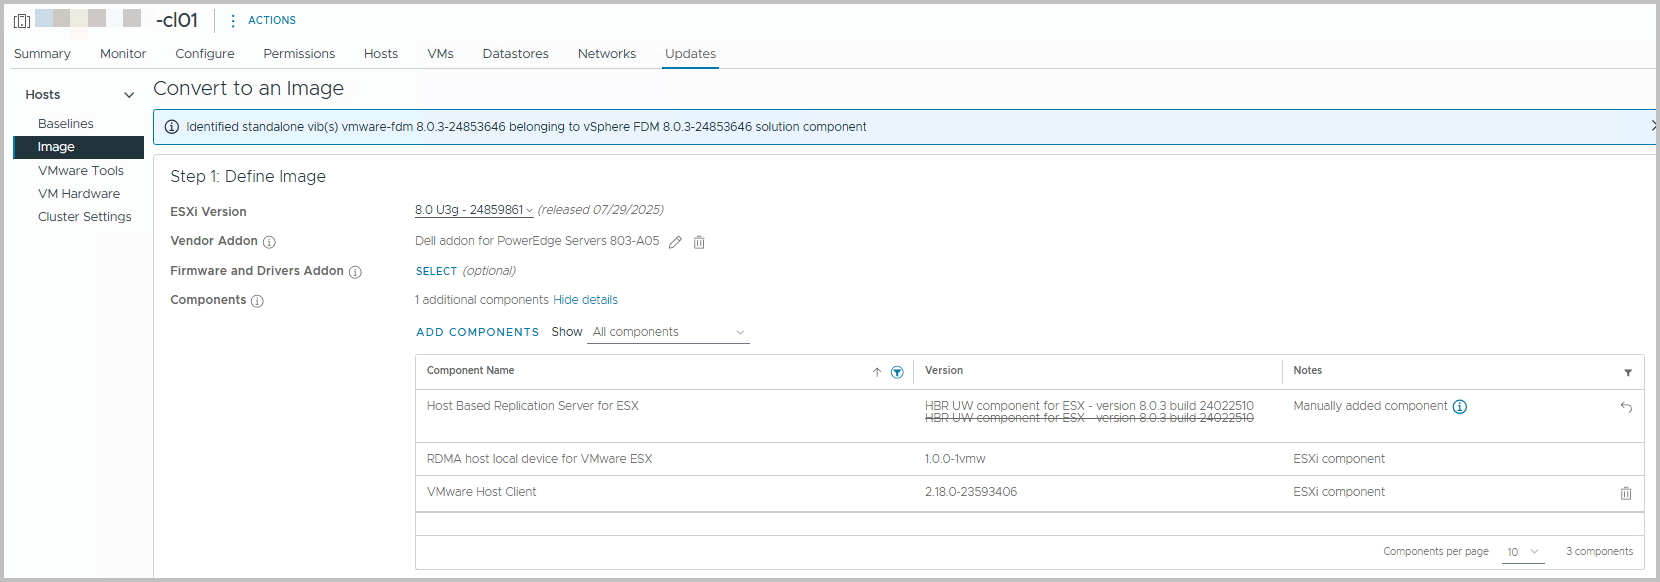Open the Show All components dropdown

668,332
